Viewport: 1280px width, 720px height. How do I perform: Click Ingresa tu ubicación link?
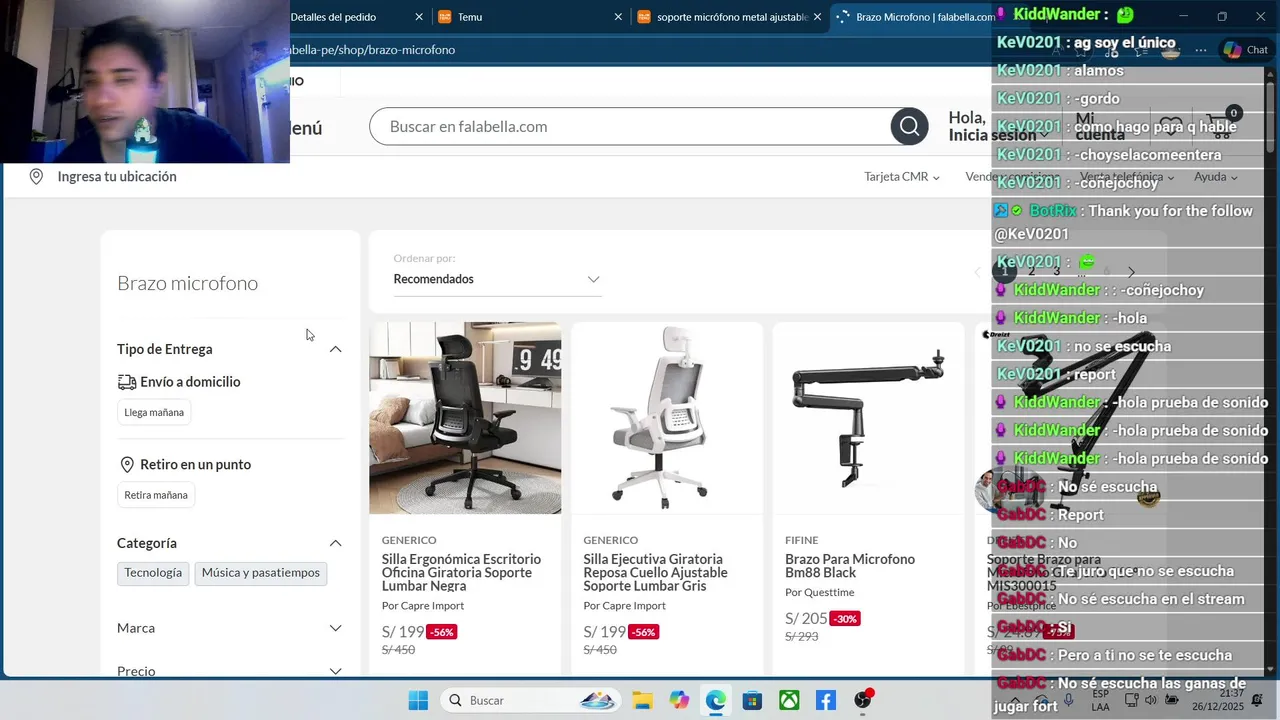pos(117,177)
